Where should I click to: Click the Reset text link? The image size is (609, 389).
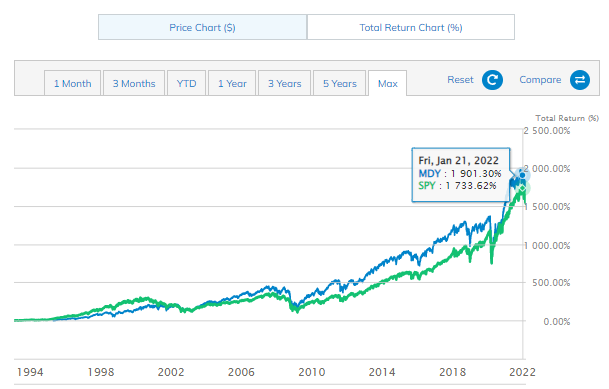[x=460, y=80]
